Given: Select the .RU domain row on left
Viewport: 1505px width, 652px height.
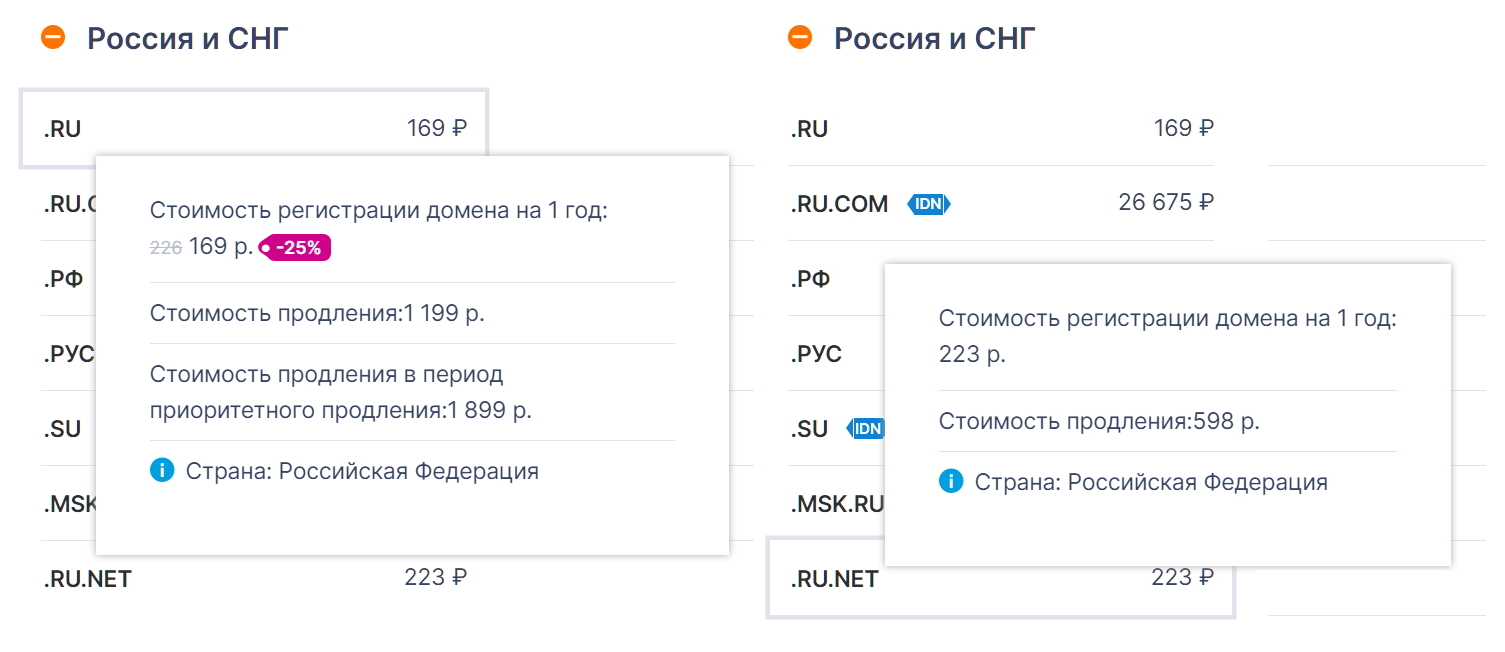Looking at the screenshot, I should pyautogui.click(x=254, y=129).
